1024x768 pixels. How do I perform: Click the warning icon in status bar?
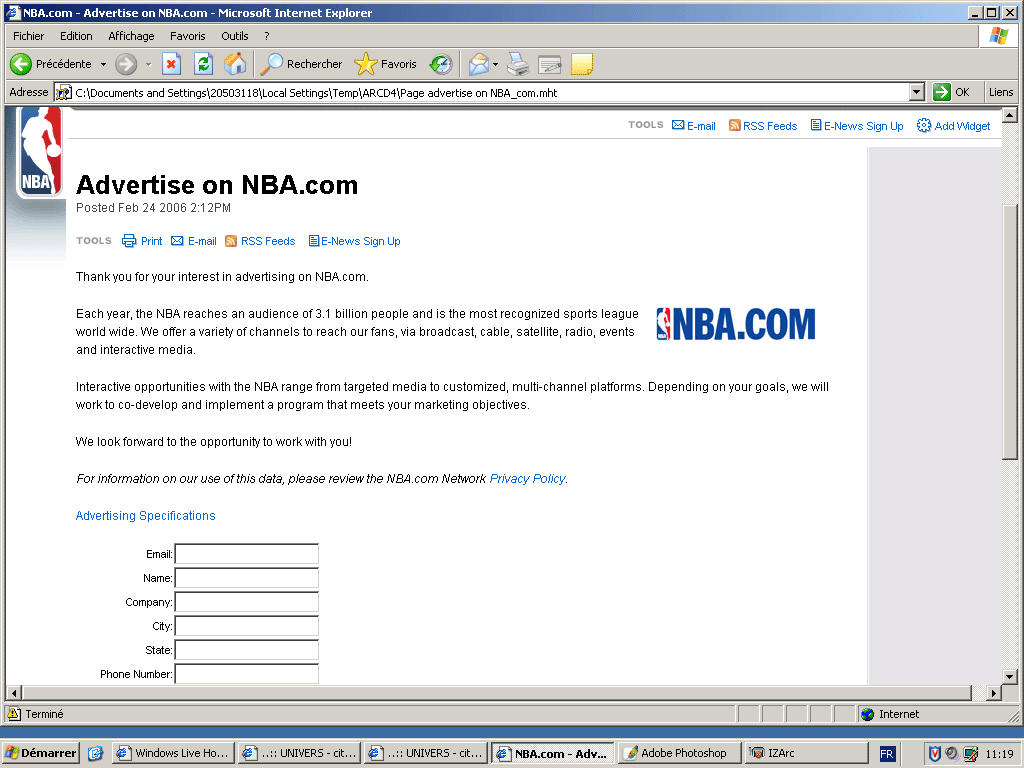[14, 714]
